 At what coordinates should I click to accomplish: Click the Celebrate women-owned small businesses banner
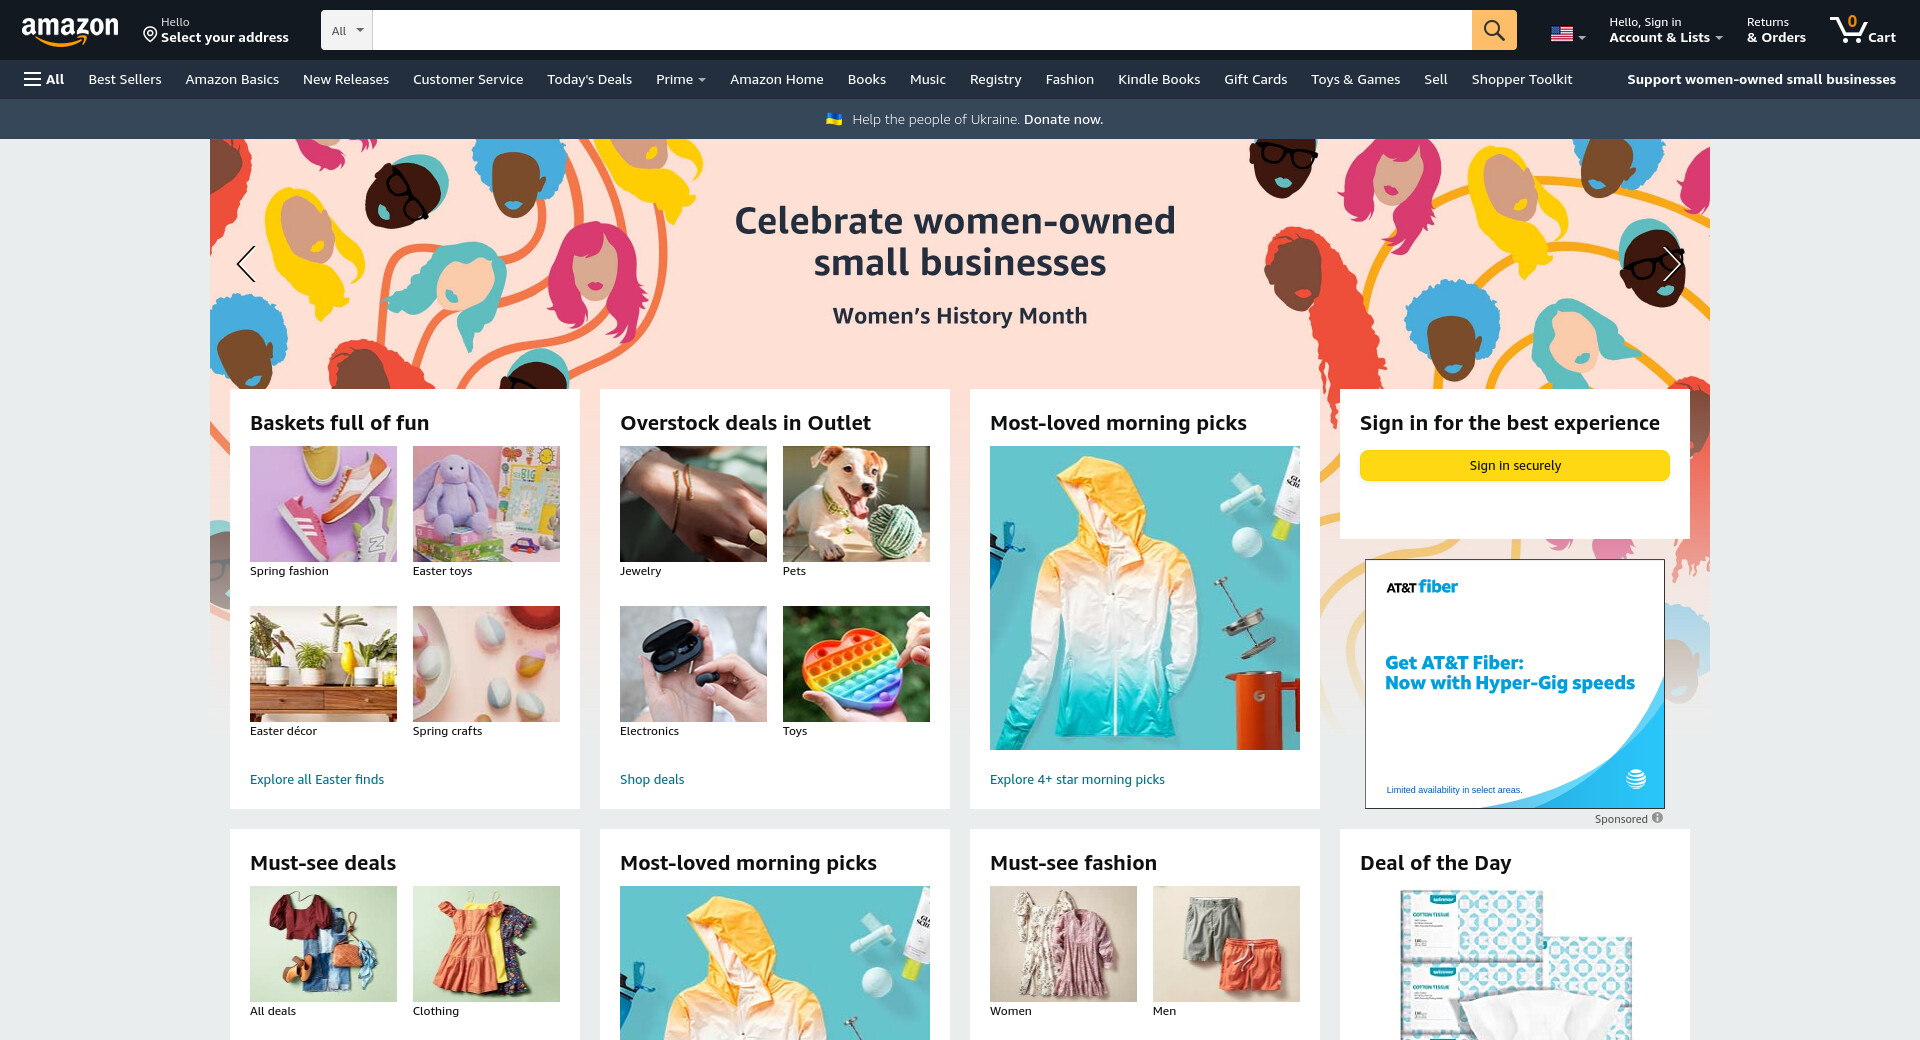coord(959,264)
